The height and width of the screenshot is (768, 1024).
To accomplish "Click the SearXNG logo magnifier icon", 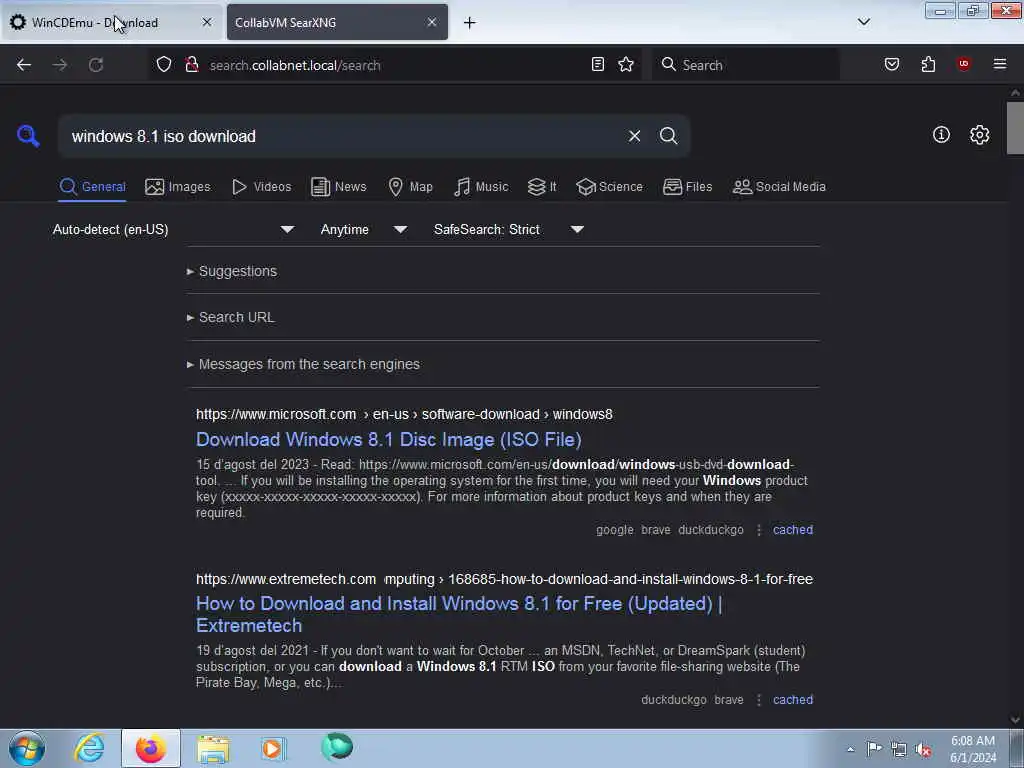I will 28,136.
